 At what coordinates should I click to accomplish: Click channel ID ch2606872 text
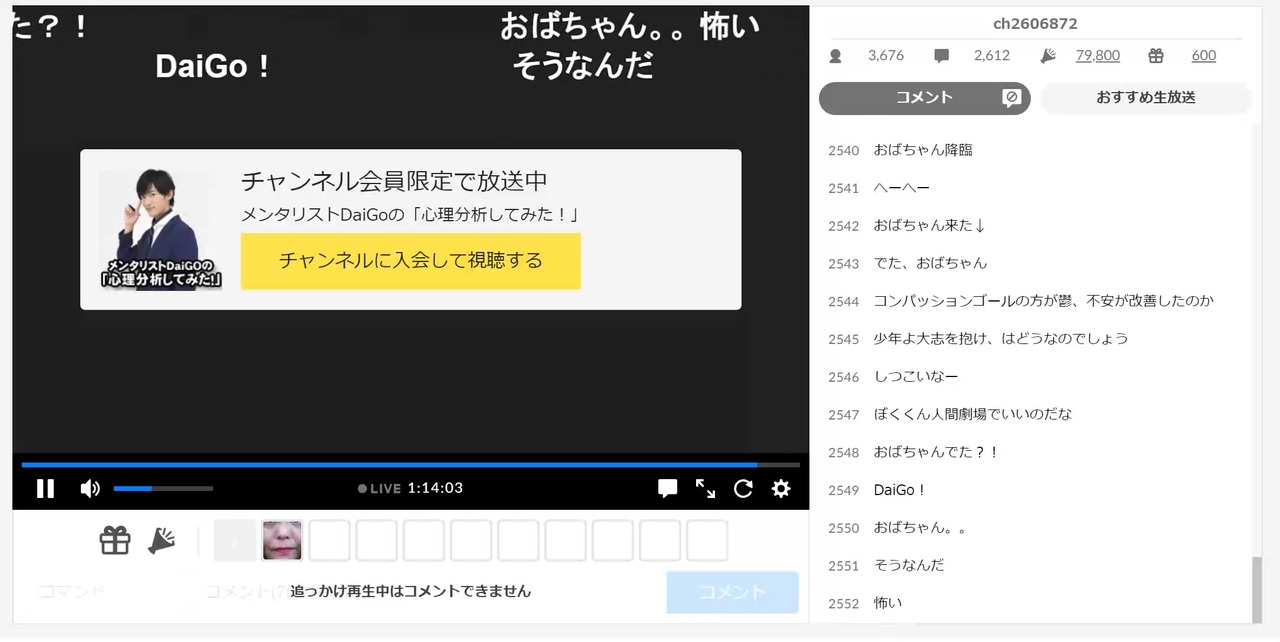pos(1035,23)
